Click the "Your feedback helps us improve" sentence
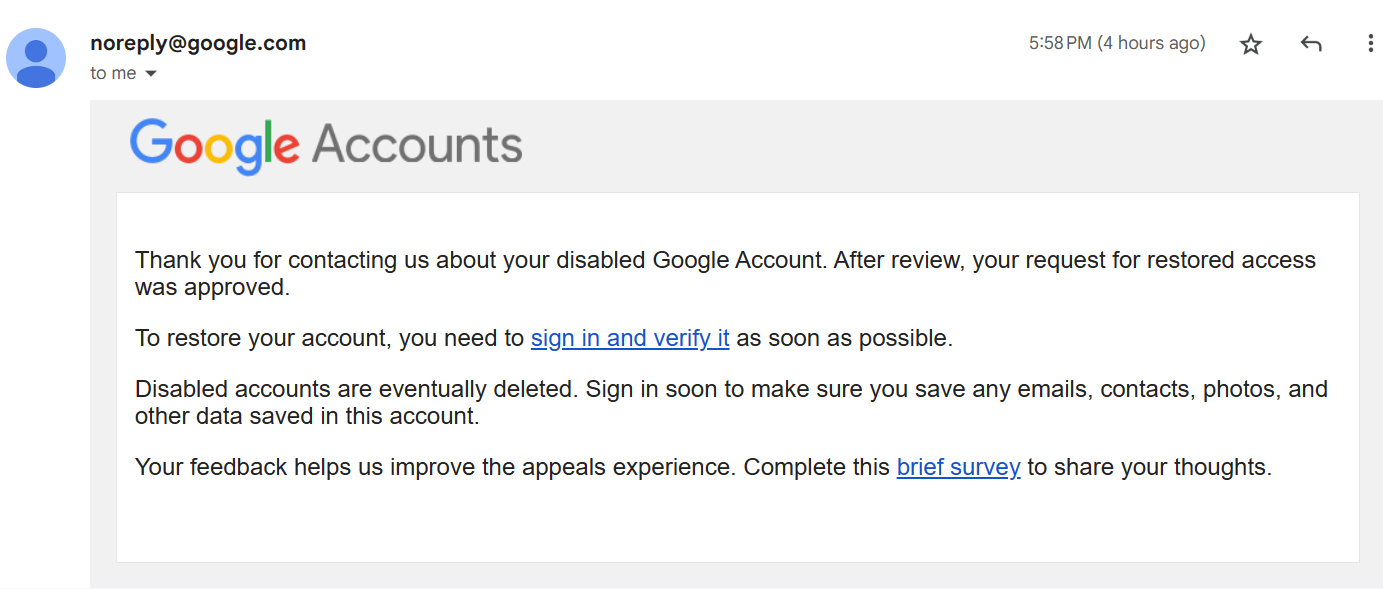 (x=703, y=467)
